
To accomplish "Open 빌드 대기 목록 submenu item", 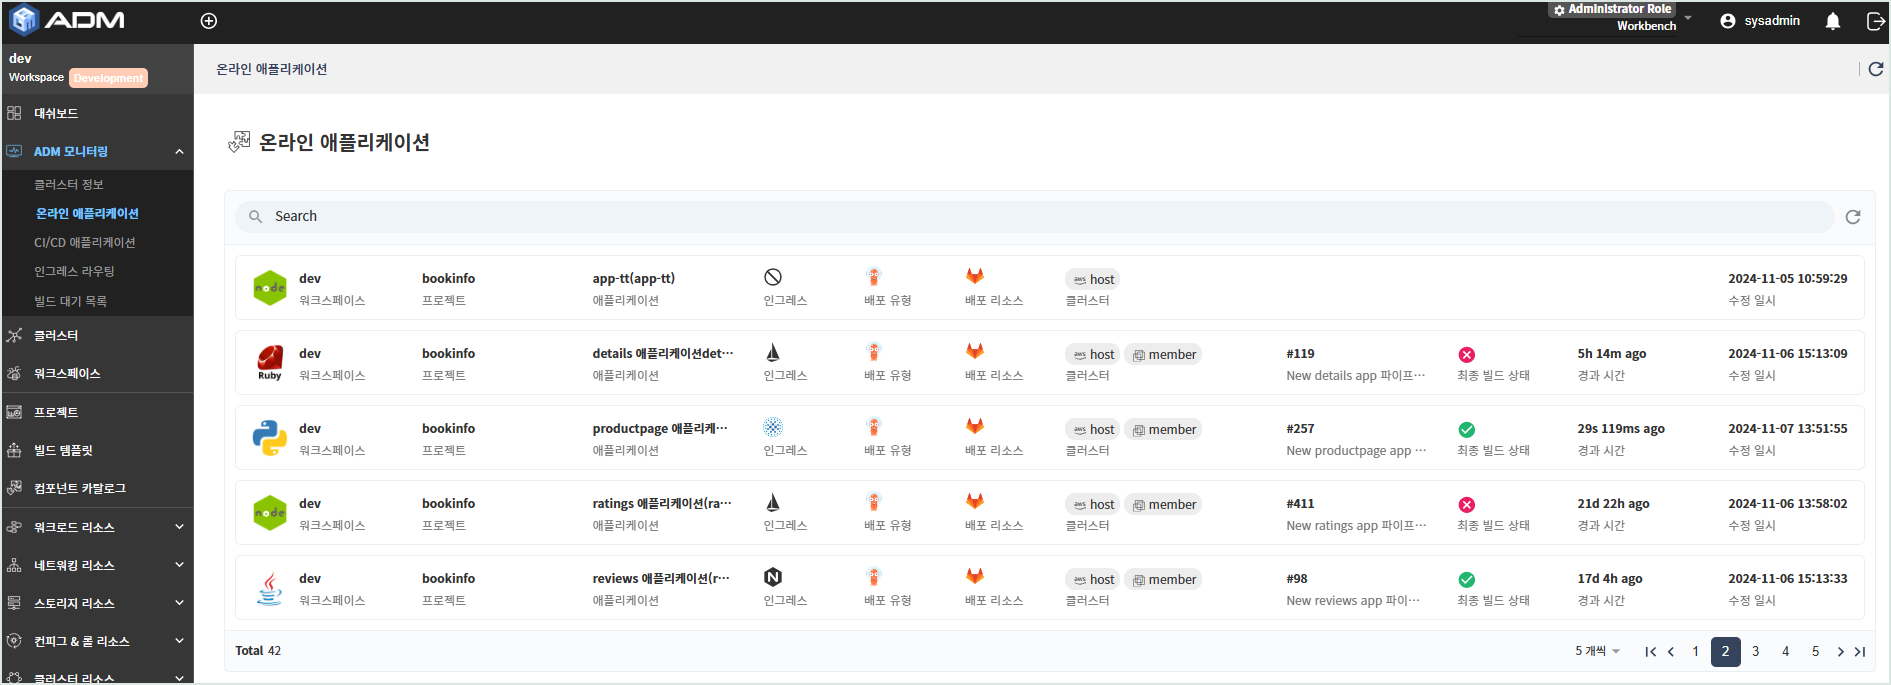I will tap(71, 301).
